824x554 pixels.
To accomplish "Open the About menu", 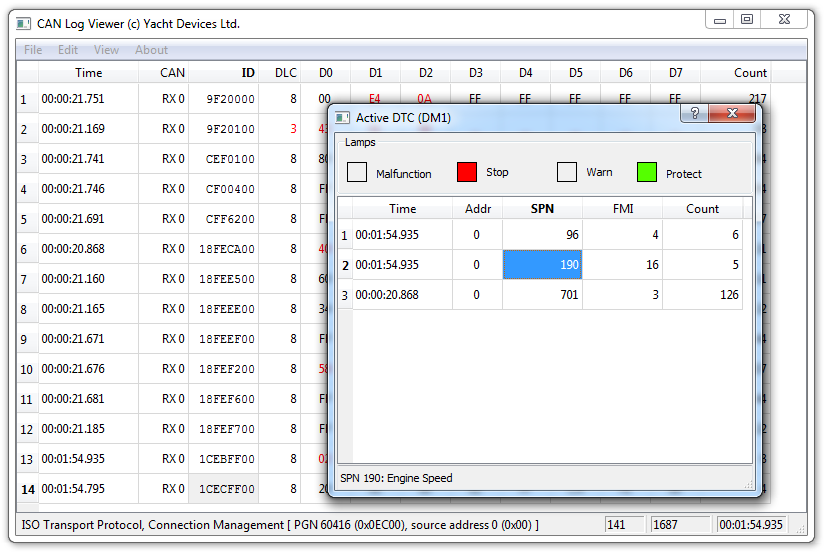I will point(152,50).
